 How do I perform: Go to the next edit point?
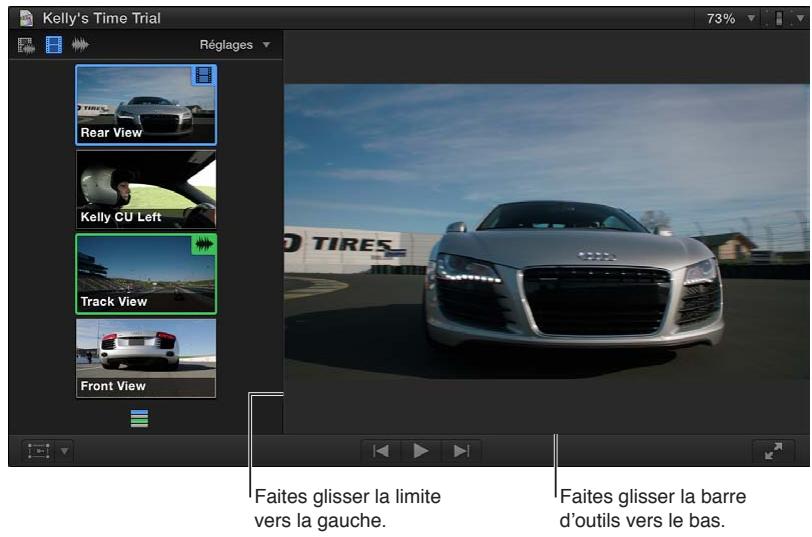click(x=461, y=451)
